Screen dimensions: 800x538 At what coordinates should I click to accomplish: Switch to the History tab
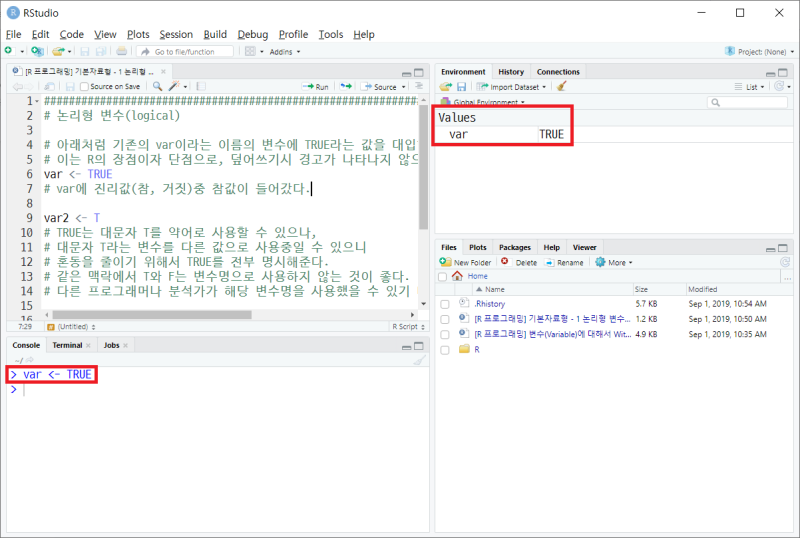tap(511, 72)
